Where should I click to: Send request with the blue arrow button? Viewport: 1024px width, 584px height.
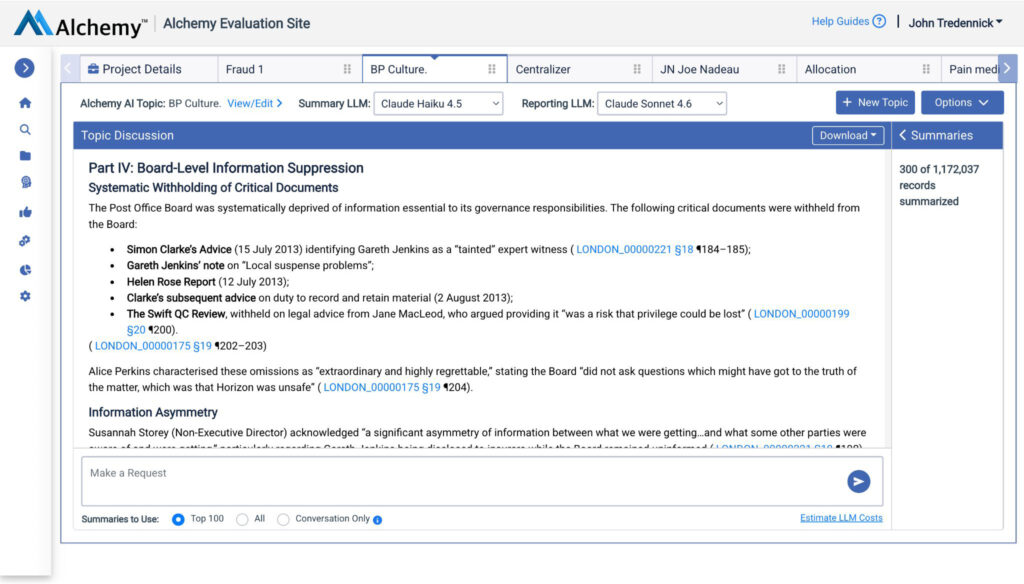[858, 482]
